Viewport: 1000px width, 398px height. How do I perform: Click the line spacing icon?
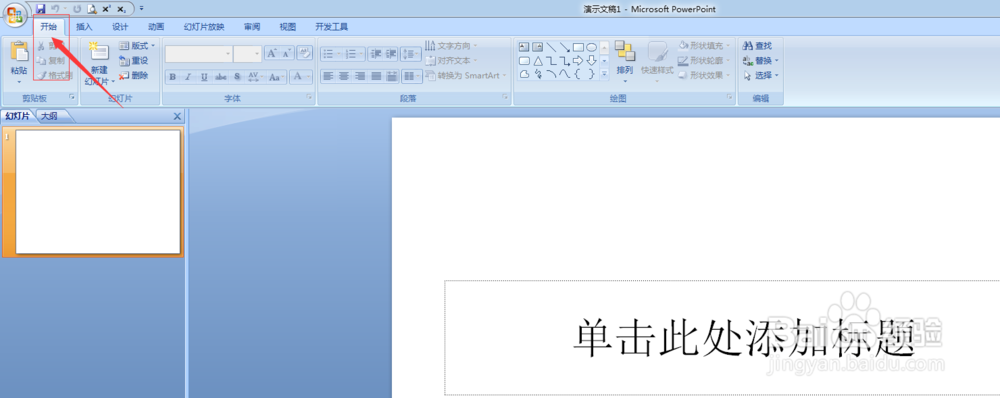(411, 54)
